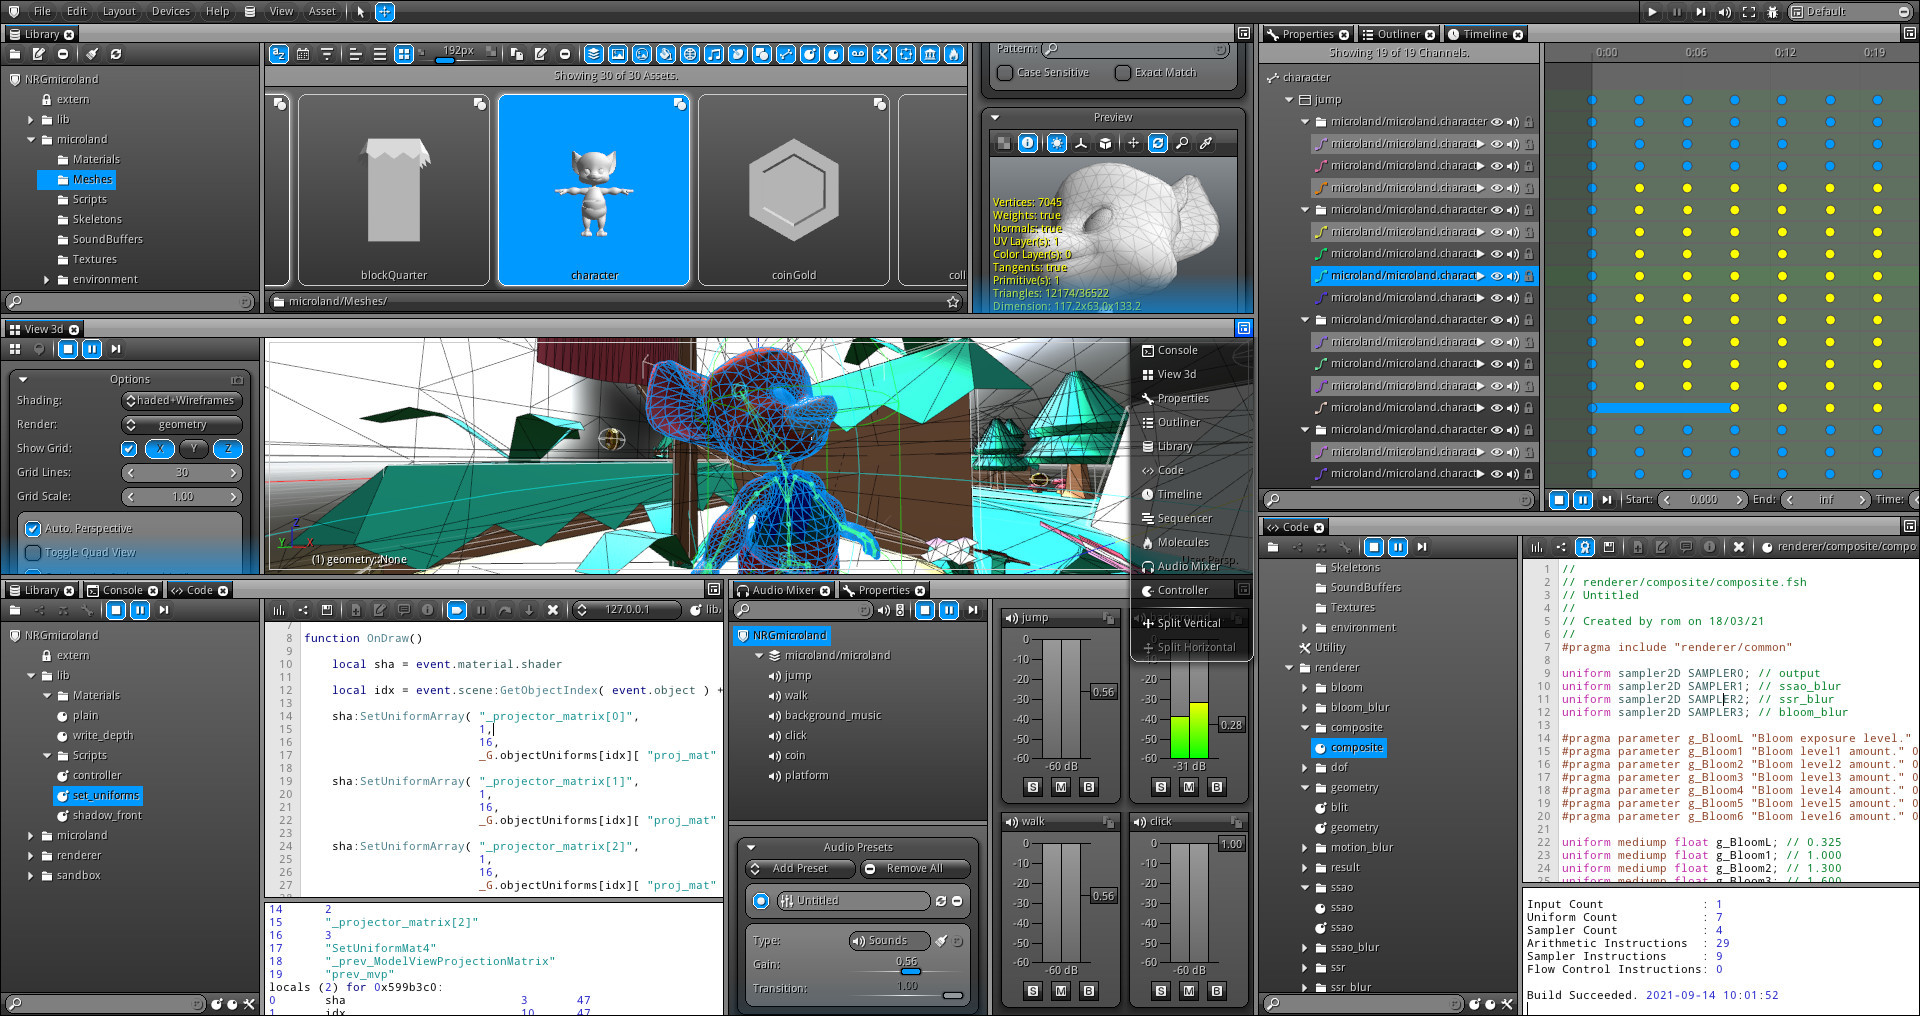
Task: Click the magnifier zoom icon in Preview toolbar
Action: [x=1182, y=143]
